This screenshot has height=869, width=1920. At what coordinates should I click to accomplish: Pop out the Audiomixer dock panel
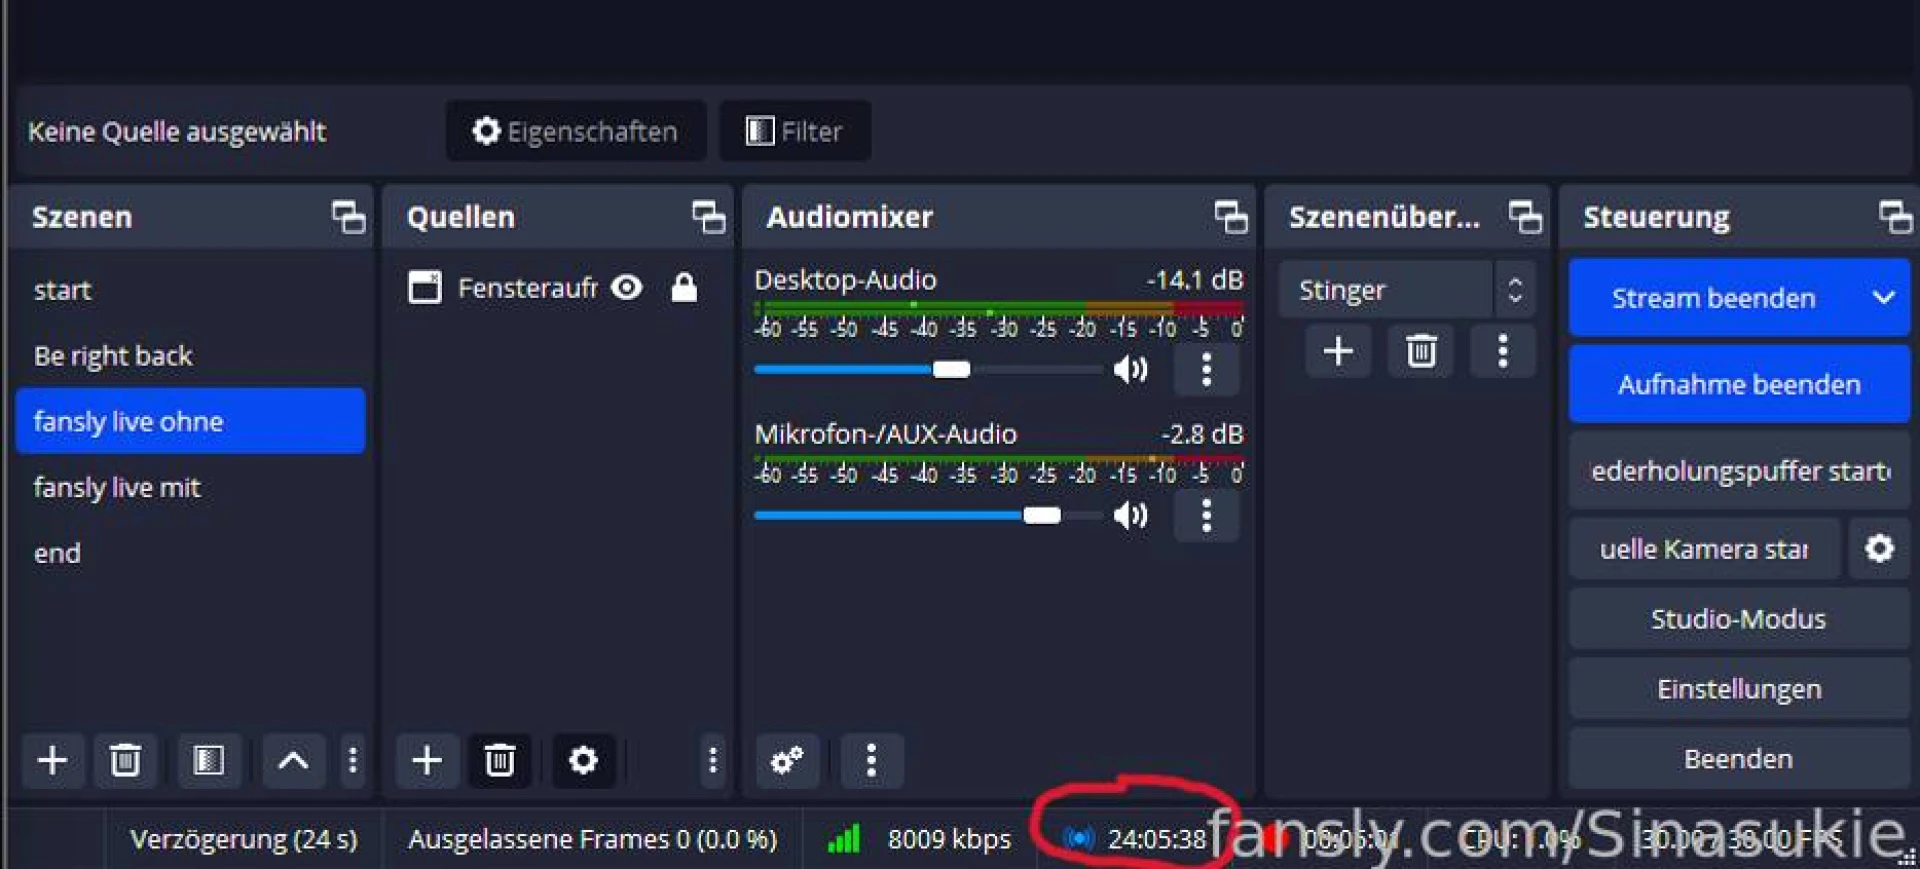(x=1230, y=217)
